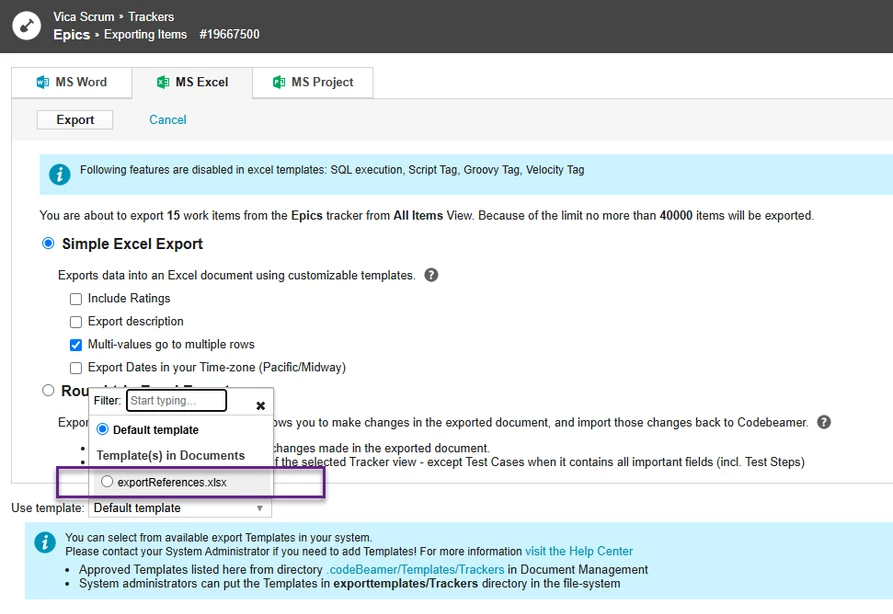
Task: Select the Round-trip Excel Export radio button
Action: [x=48, y=390]
